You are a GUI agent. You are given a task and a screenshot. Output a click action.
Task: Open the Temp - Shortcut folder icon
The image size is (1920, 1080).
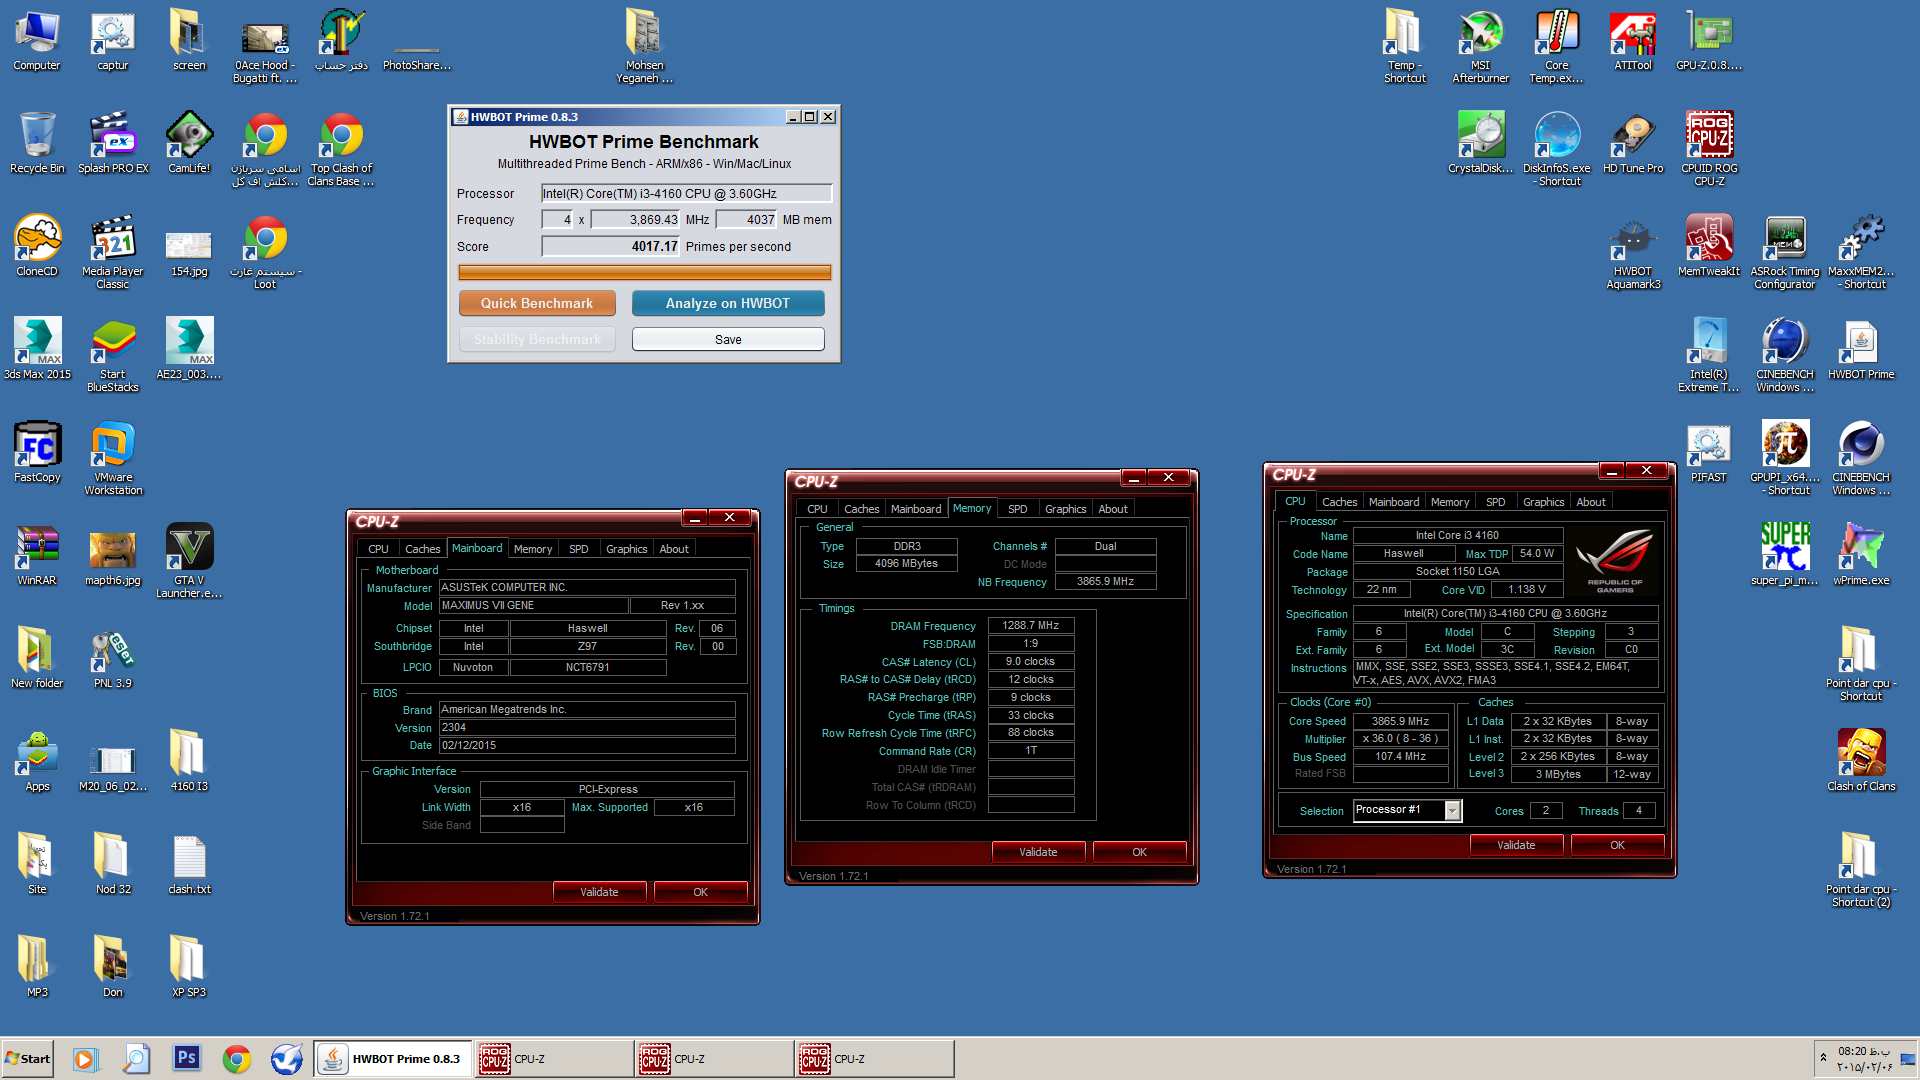pyautogui.click(x=1404, y=45)
